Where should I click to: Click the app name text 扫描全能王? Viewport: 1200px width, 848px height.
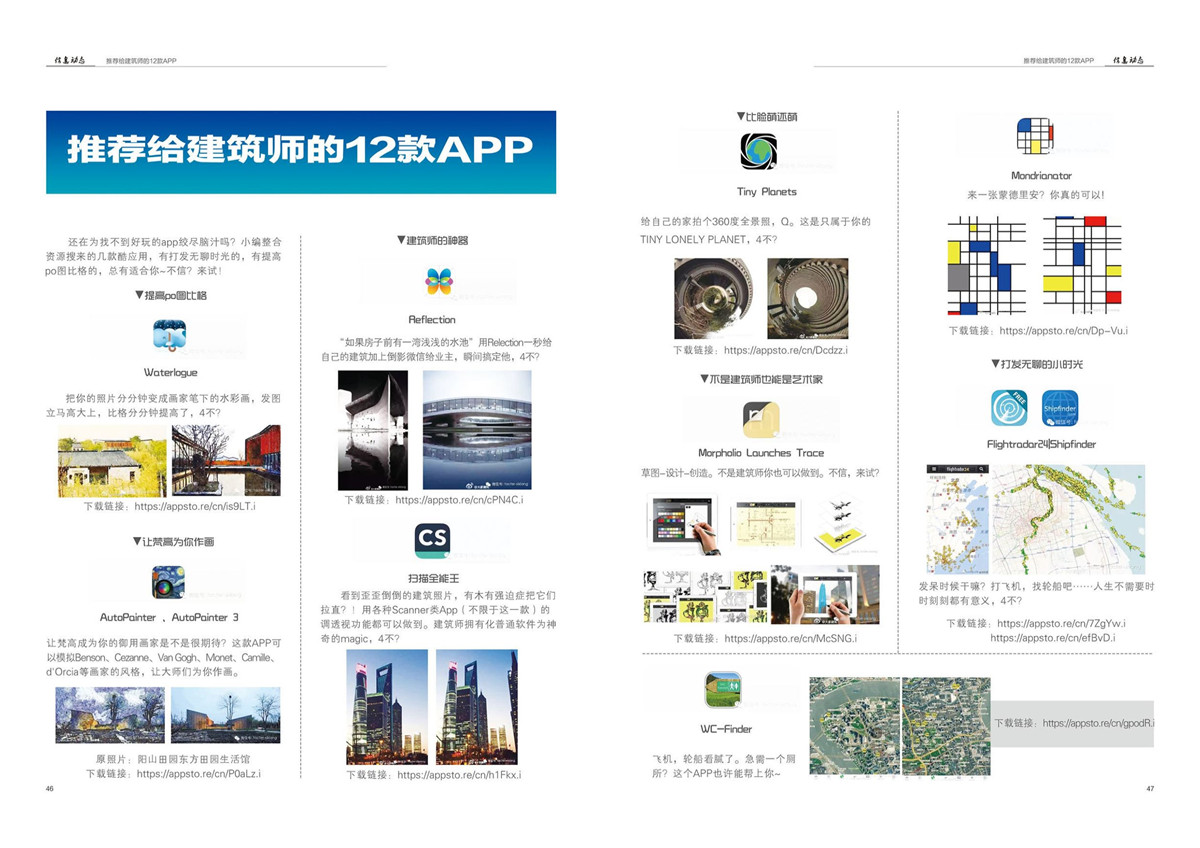tap(432, 580)
